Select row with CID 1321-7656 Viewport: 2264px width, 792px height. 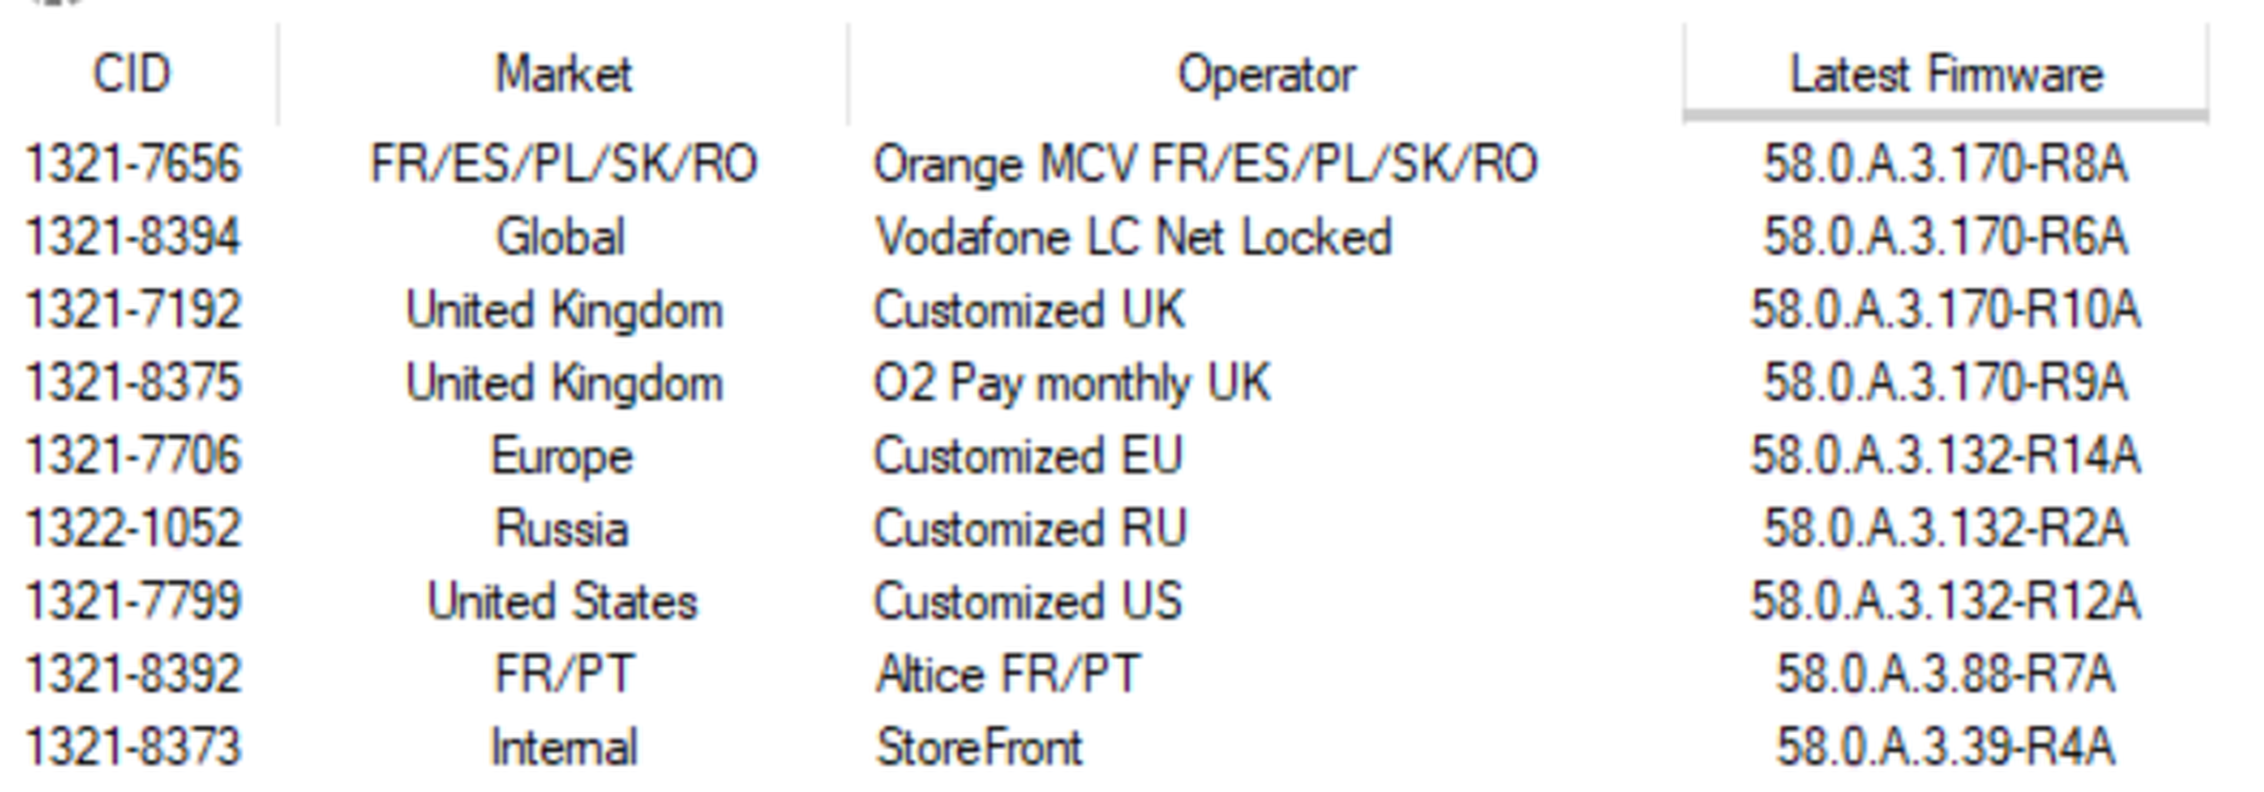(x=132, y=164)
